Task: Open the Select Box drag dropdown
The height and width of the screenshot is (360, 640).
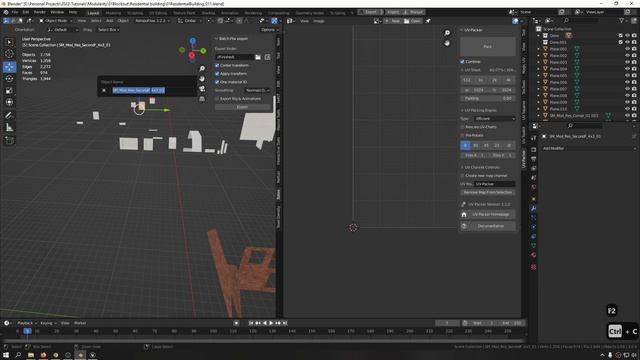Action: pos(108,30)
